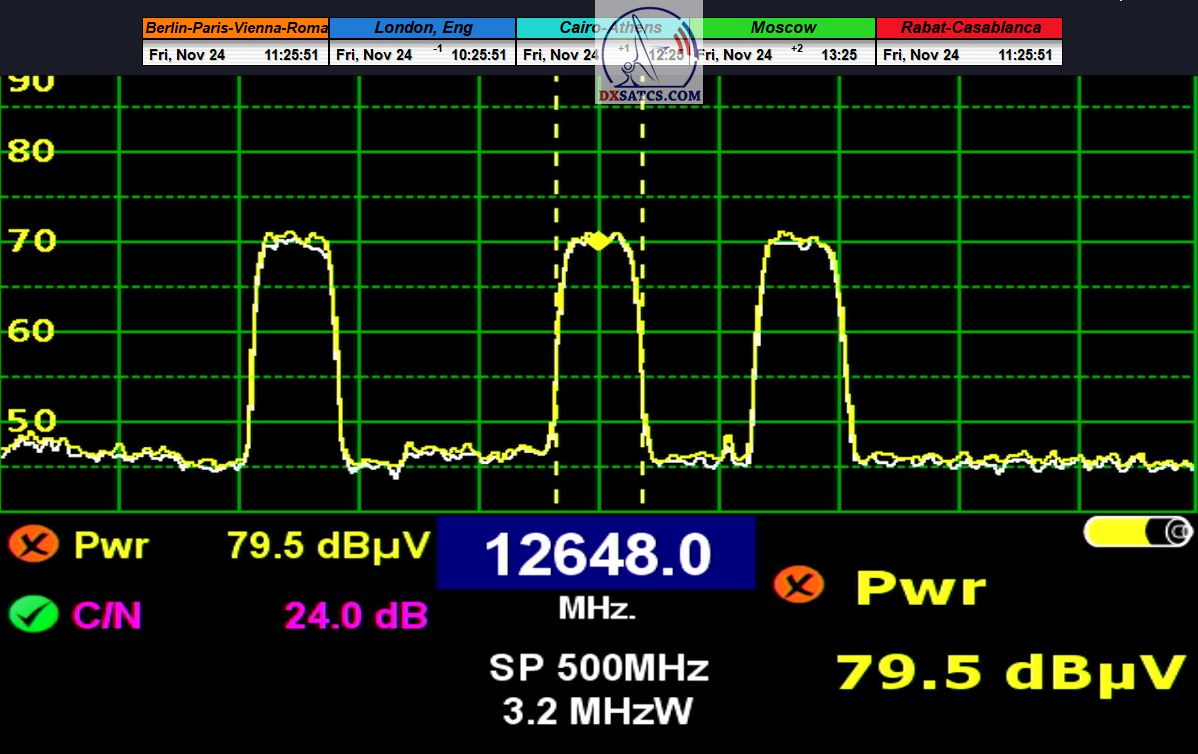Click the C/N 24.0 dB reading
The height and width of the screenshot is (754, 1198).
[355, 615]
